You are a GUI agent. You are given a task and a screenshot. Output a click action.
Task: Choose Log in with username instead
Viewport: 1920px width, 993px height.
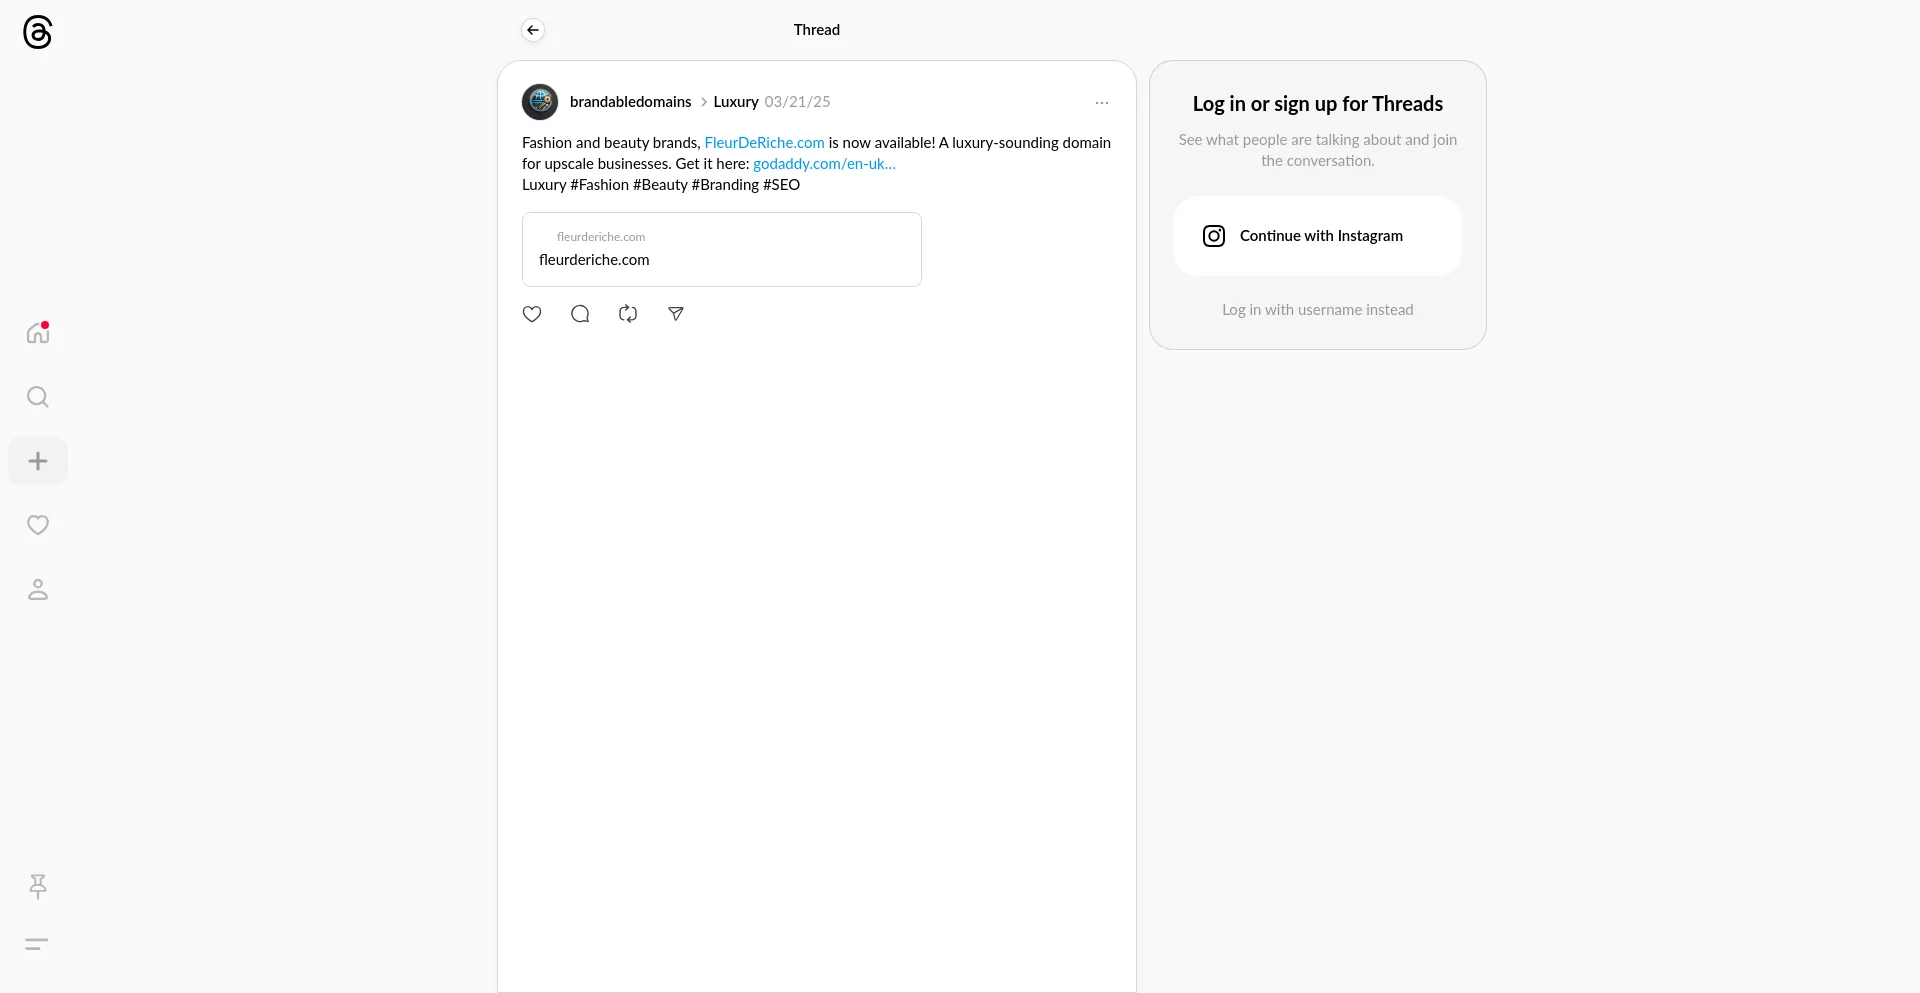(1318, 310)
